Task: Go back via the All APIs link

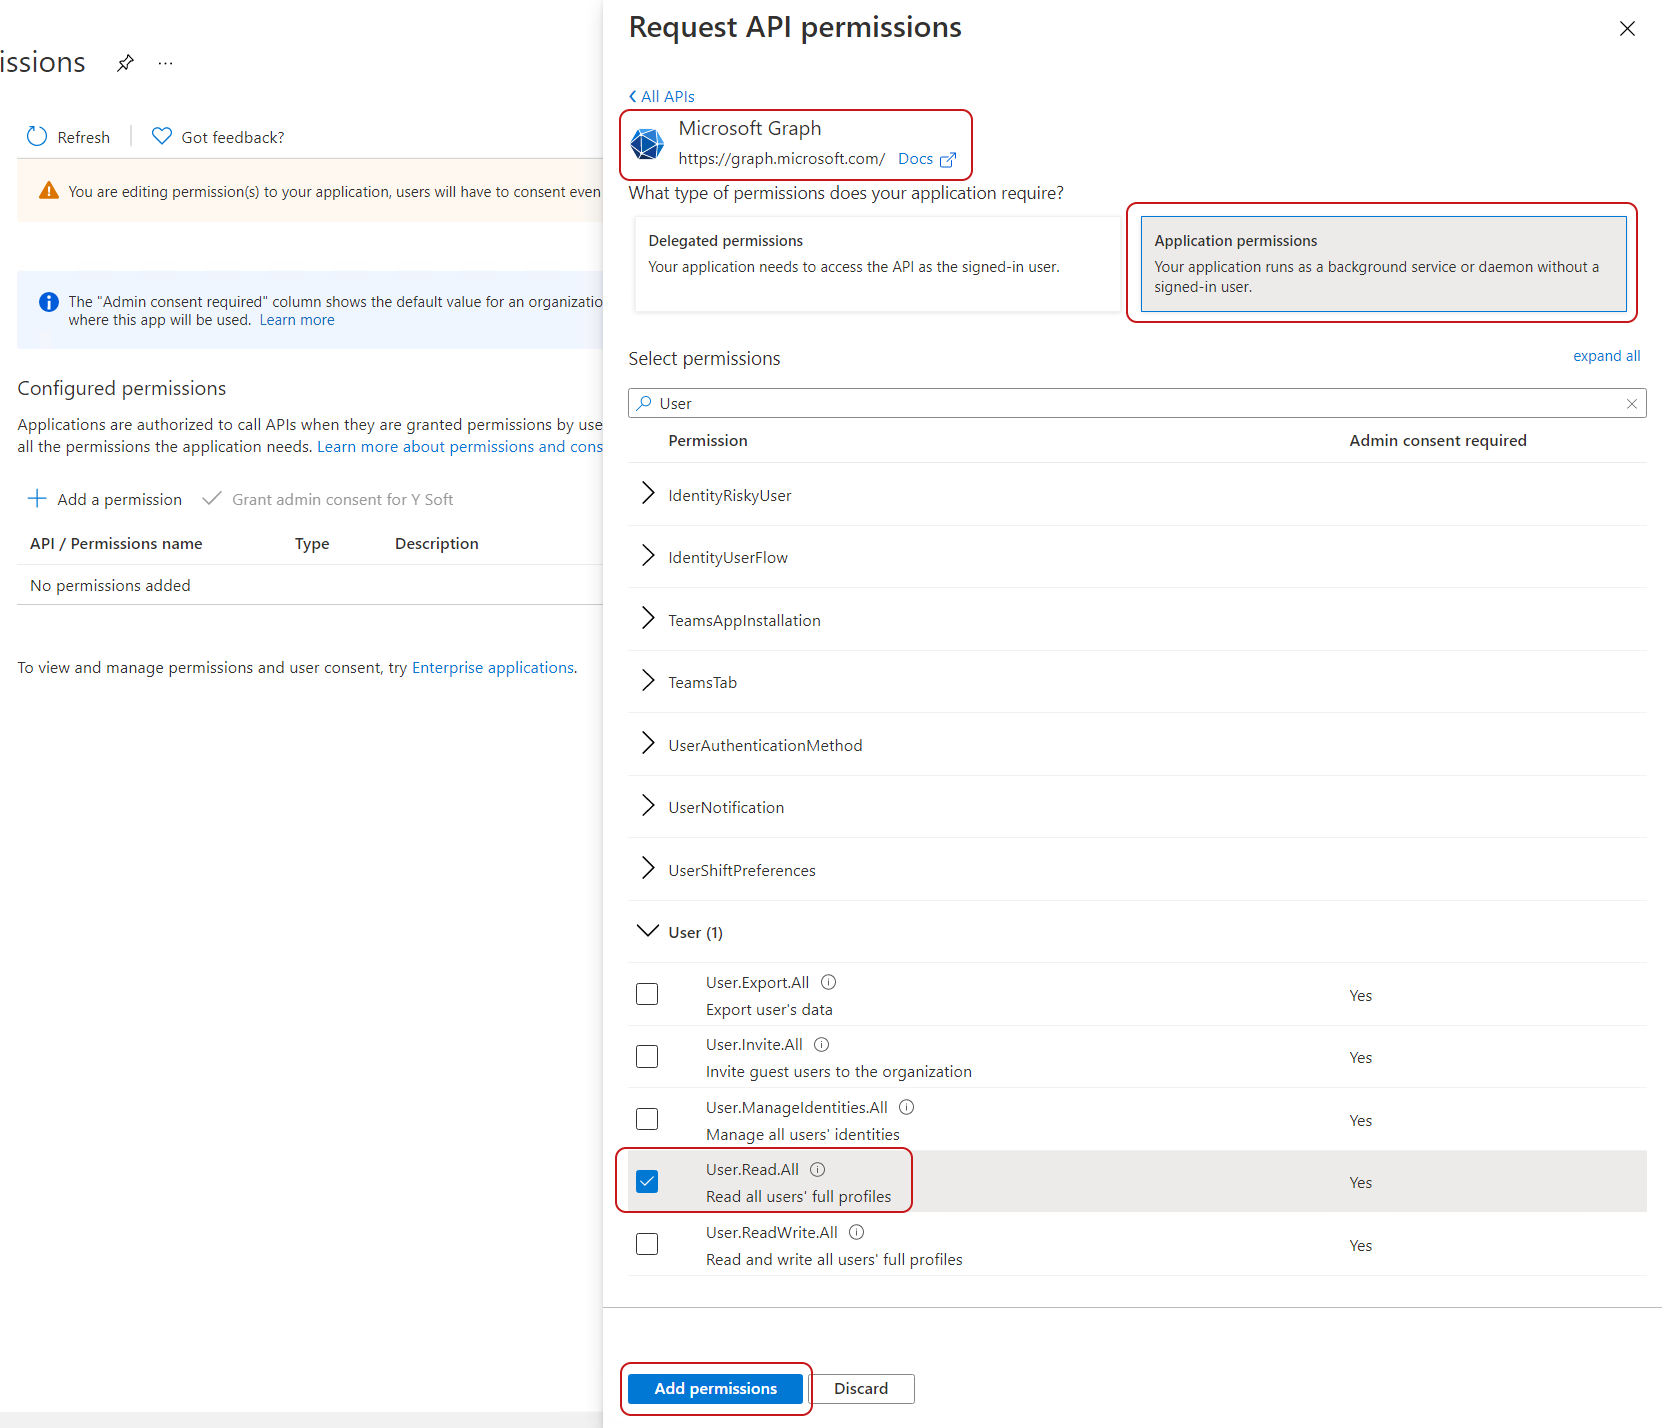Action: (662, 97)
